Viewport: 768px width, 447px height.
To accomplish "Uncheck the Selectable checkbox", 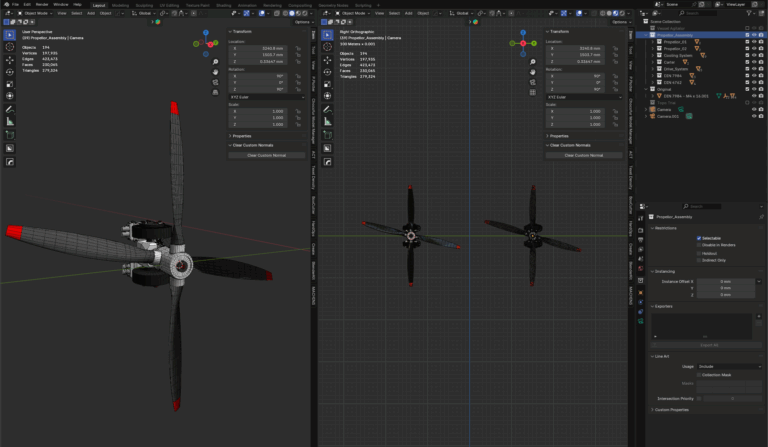I will (x=698, y=238).
